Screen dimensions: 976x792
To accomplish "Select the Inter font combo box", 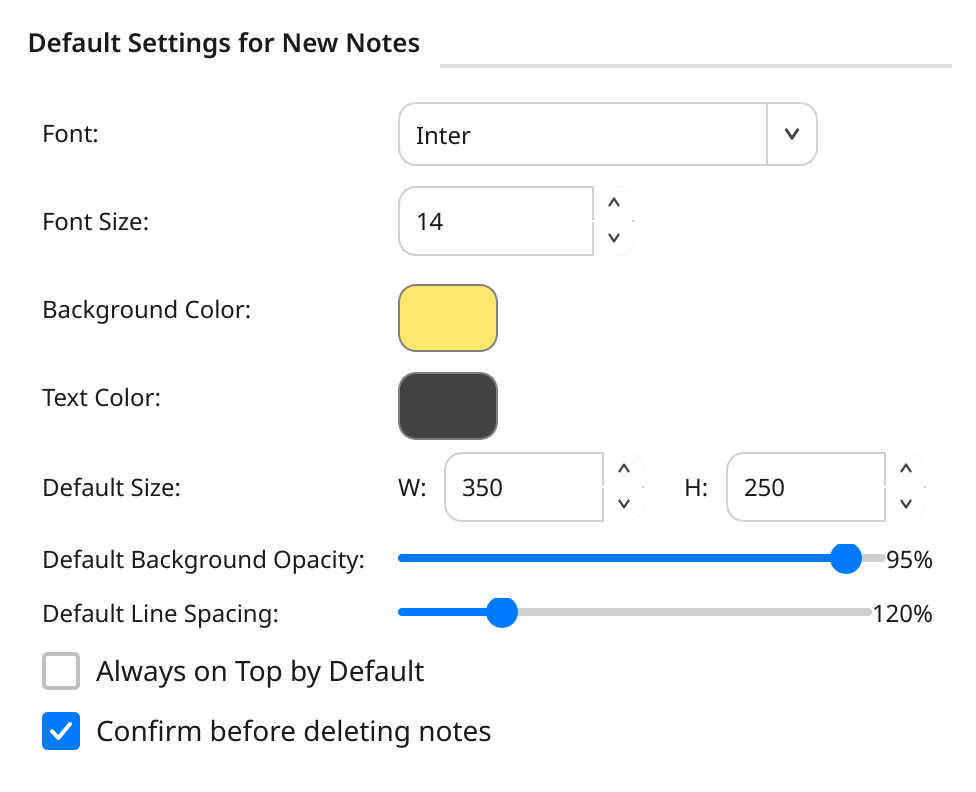I will [608, 134].
